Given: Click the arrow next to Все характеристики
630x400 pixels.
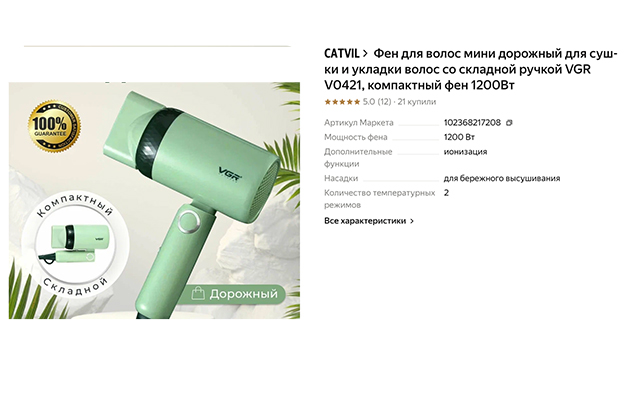Looking at the screenshot, I should coord(411,221).
